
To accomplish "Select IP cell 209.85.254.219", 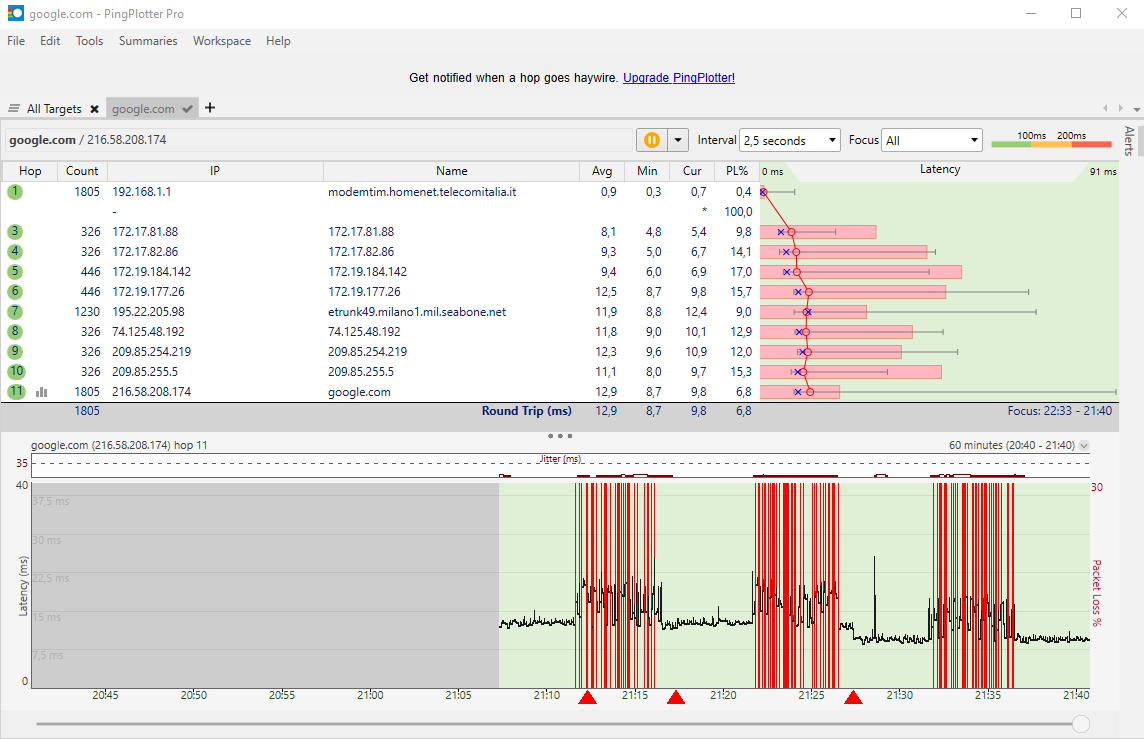I will [x=152, y=352].
